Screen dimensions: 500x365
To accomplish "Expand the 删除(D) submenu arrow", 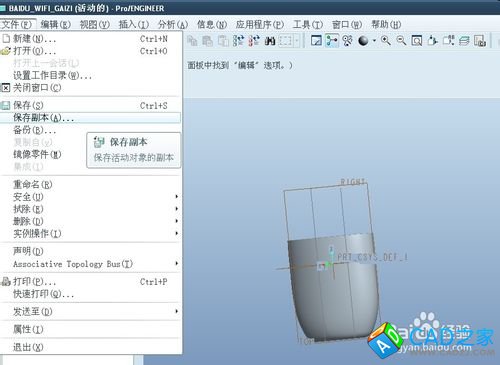I will pyautogui.click(x=177, y=221).
